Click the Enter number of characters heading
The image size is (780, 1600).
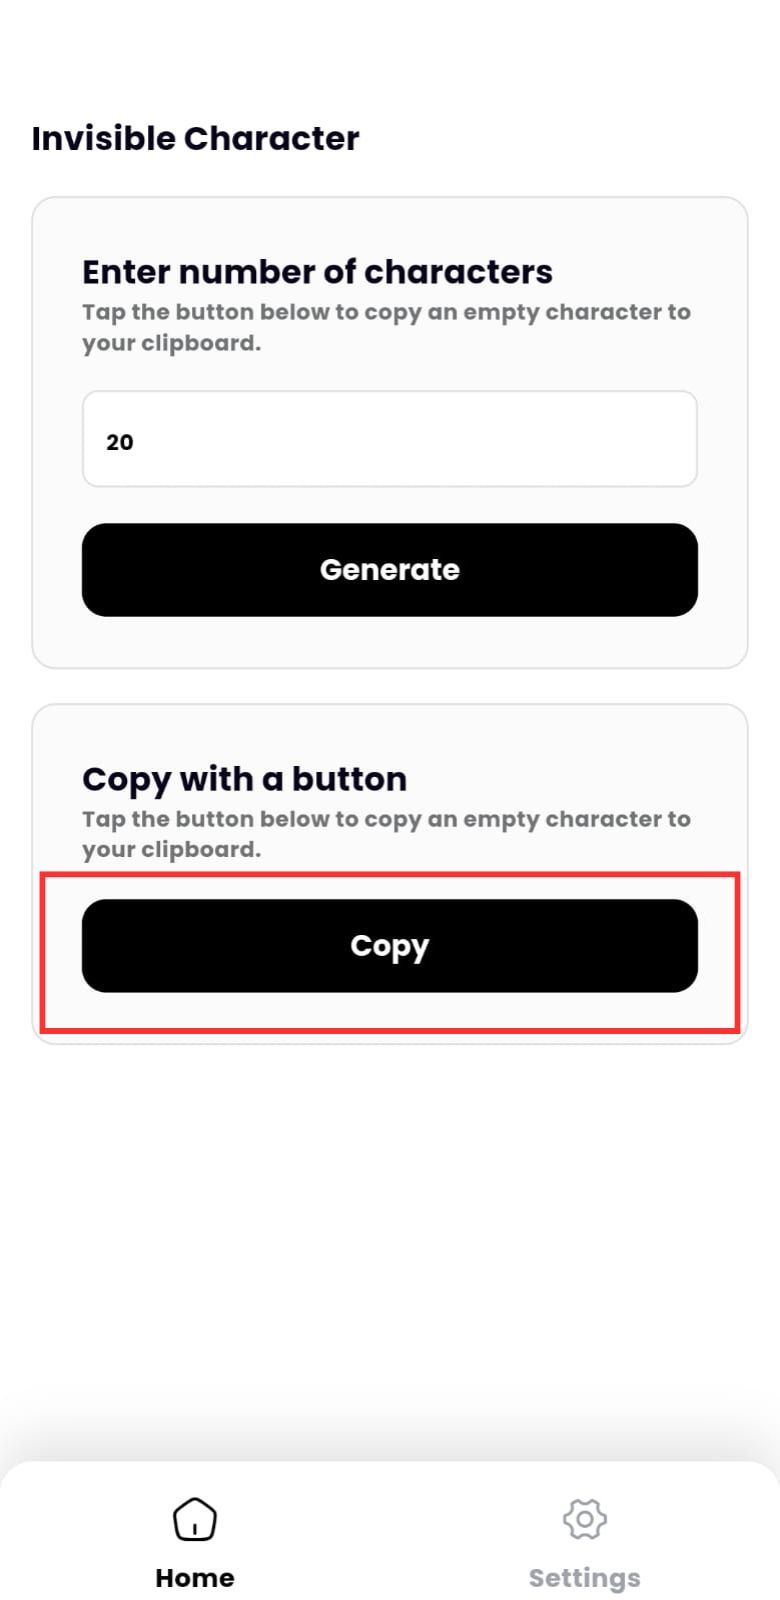[x=317, y=272]
